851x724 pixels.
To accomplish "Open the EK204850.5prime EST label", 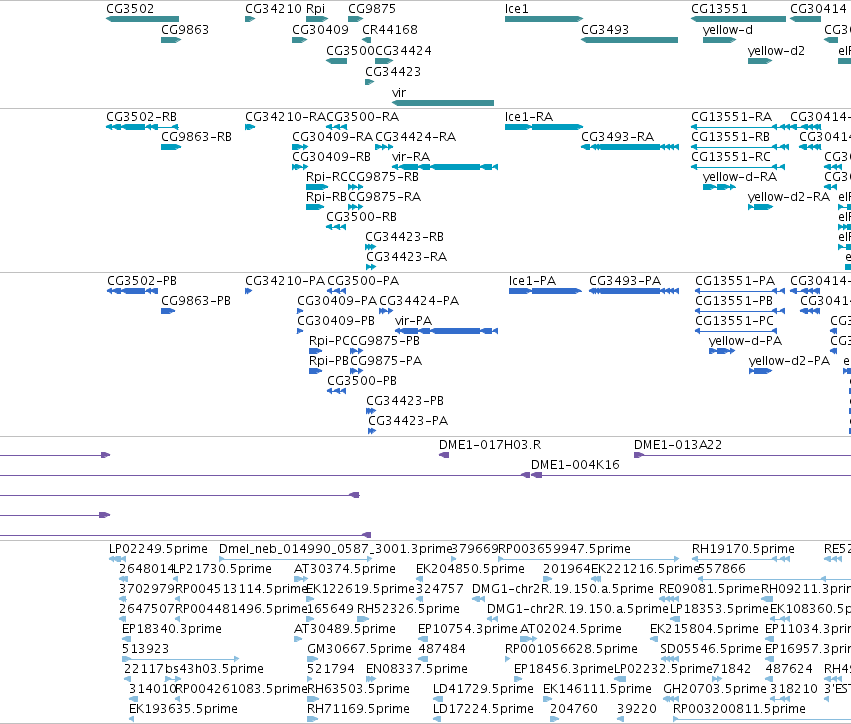I will click(x=470, y=569).
